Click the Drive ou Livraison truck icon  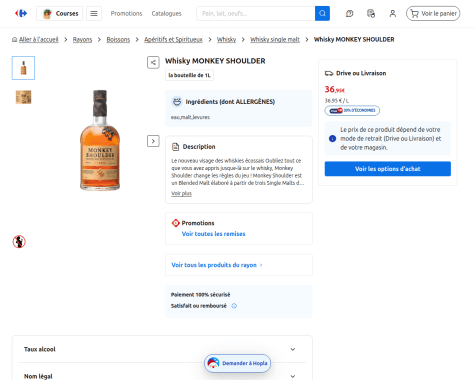329,73
